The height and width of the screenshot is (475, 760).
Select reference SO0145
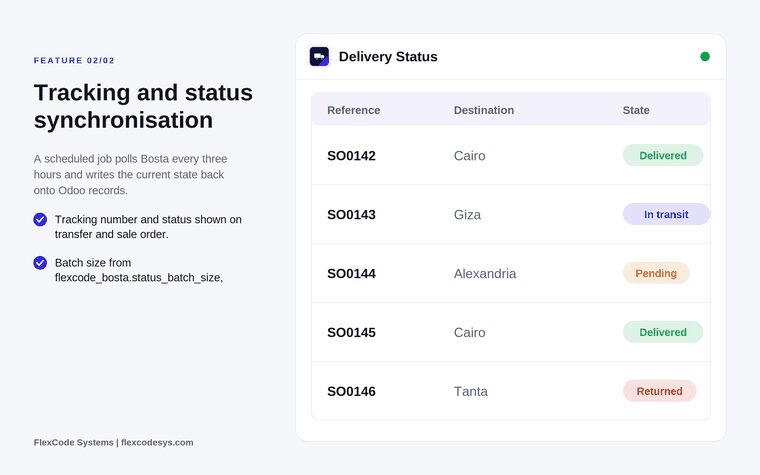351,332
